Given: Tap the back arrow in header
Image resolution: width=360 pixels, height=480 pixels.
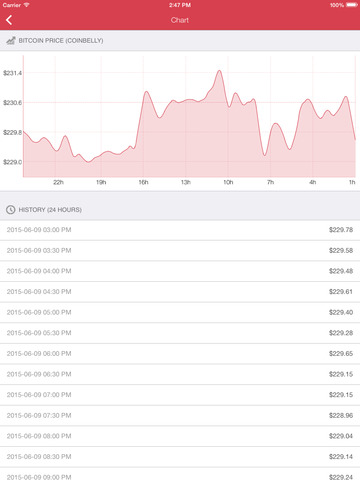Looking at the screenshot, I should point(9,20).
